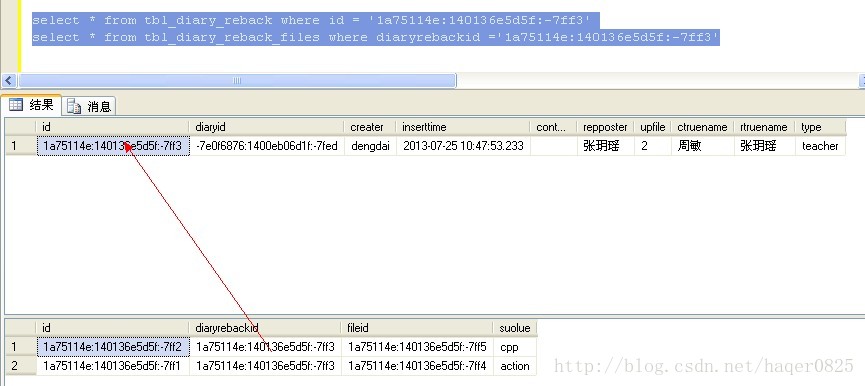Select the cpp suolue cell
Screen dimensions: 865x386
click(515, 347)
